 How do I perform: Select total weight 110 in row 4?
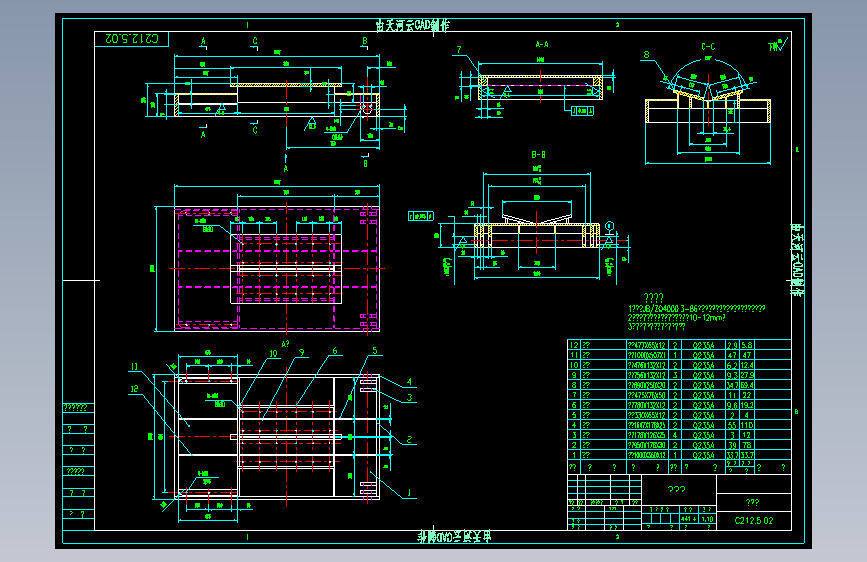tap(746, 425)
